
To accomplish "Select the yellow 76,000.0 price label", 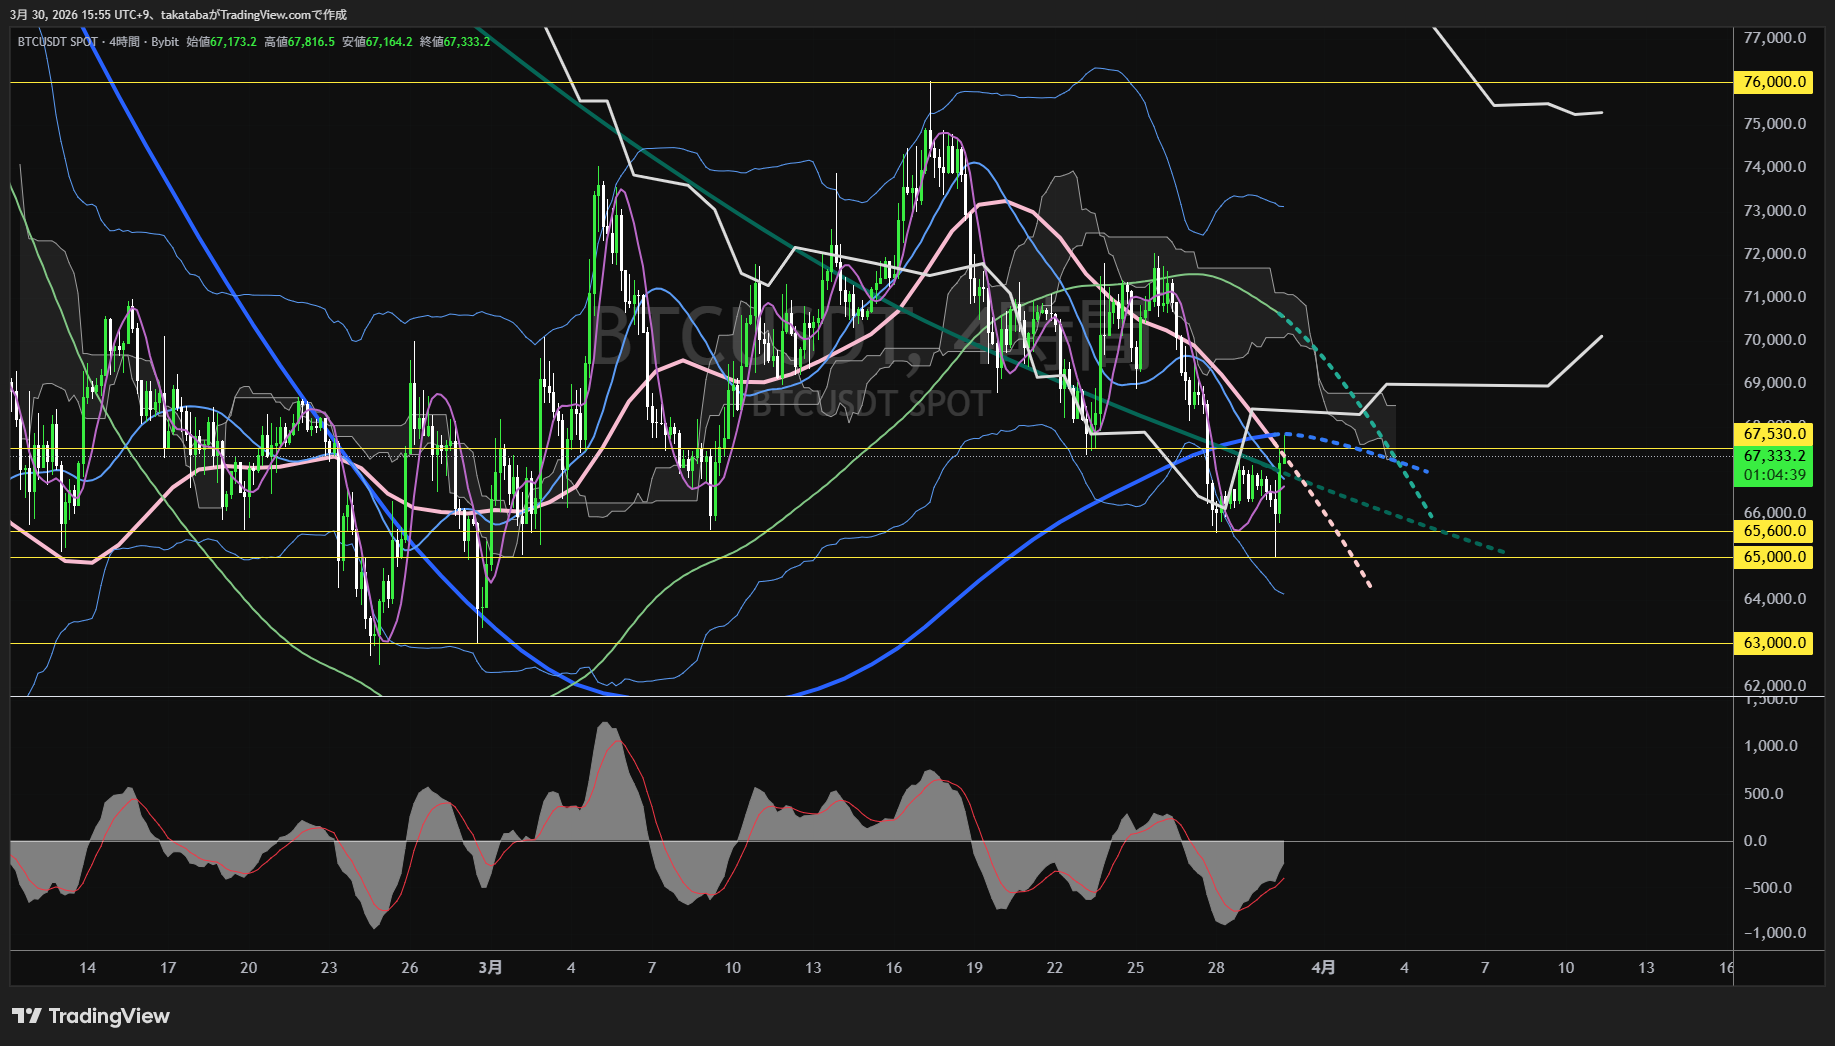I will pyautogui.click(x=1774, y=82).
